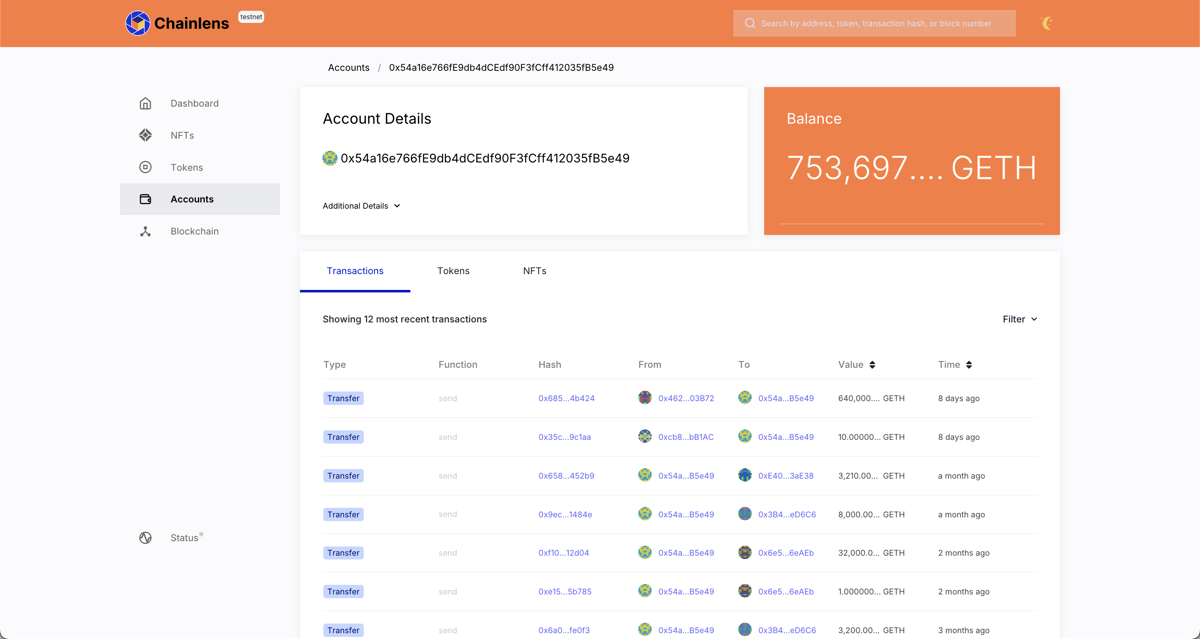The width and height of the screenshot is (1200, 639).
Task: Click the Status icon near bottom sidebar
Action: [x=145, y=537]
